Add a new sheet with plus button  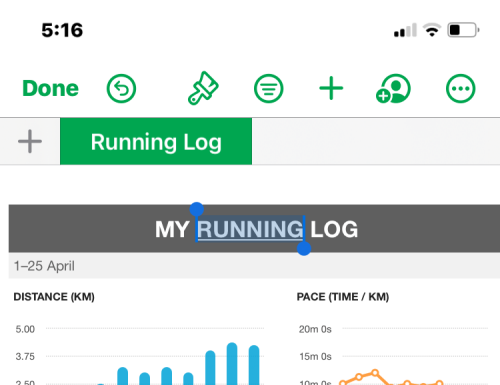(30, 141)
